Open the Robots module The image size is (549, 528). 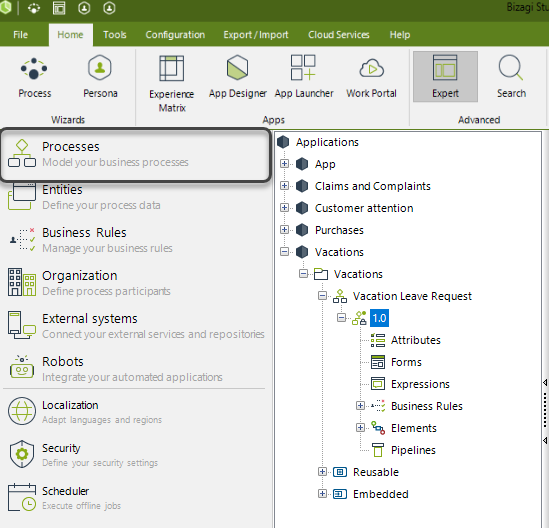coord(135,369)
